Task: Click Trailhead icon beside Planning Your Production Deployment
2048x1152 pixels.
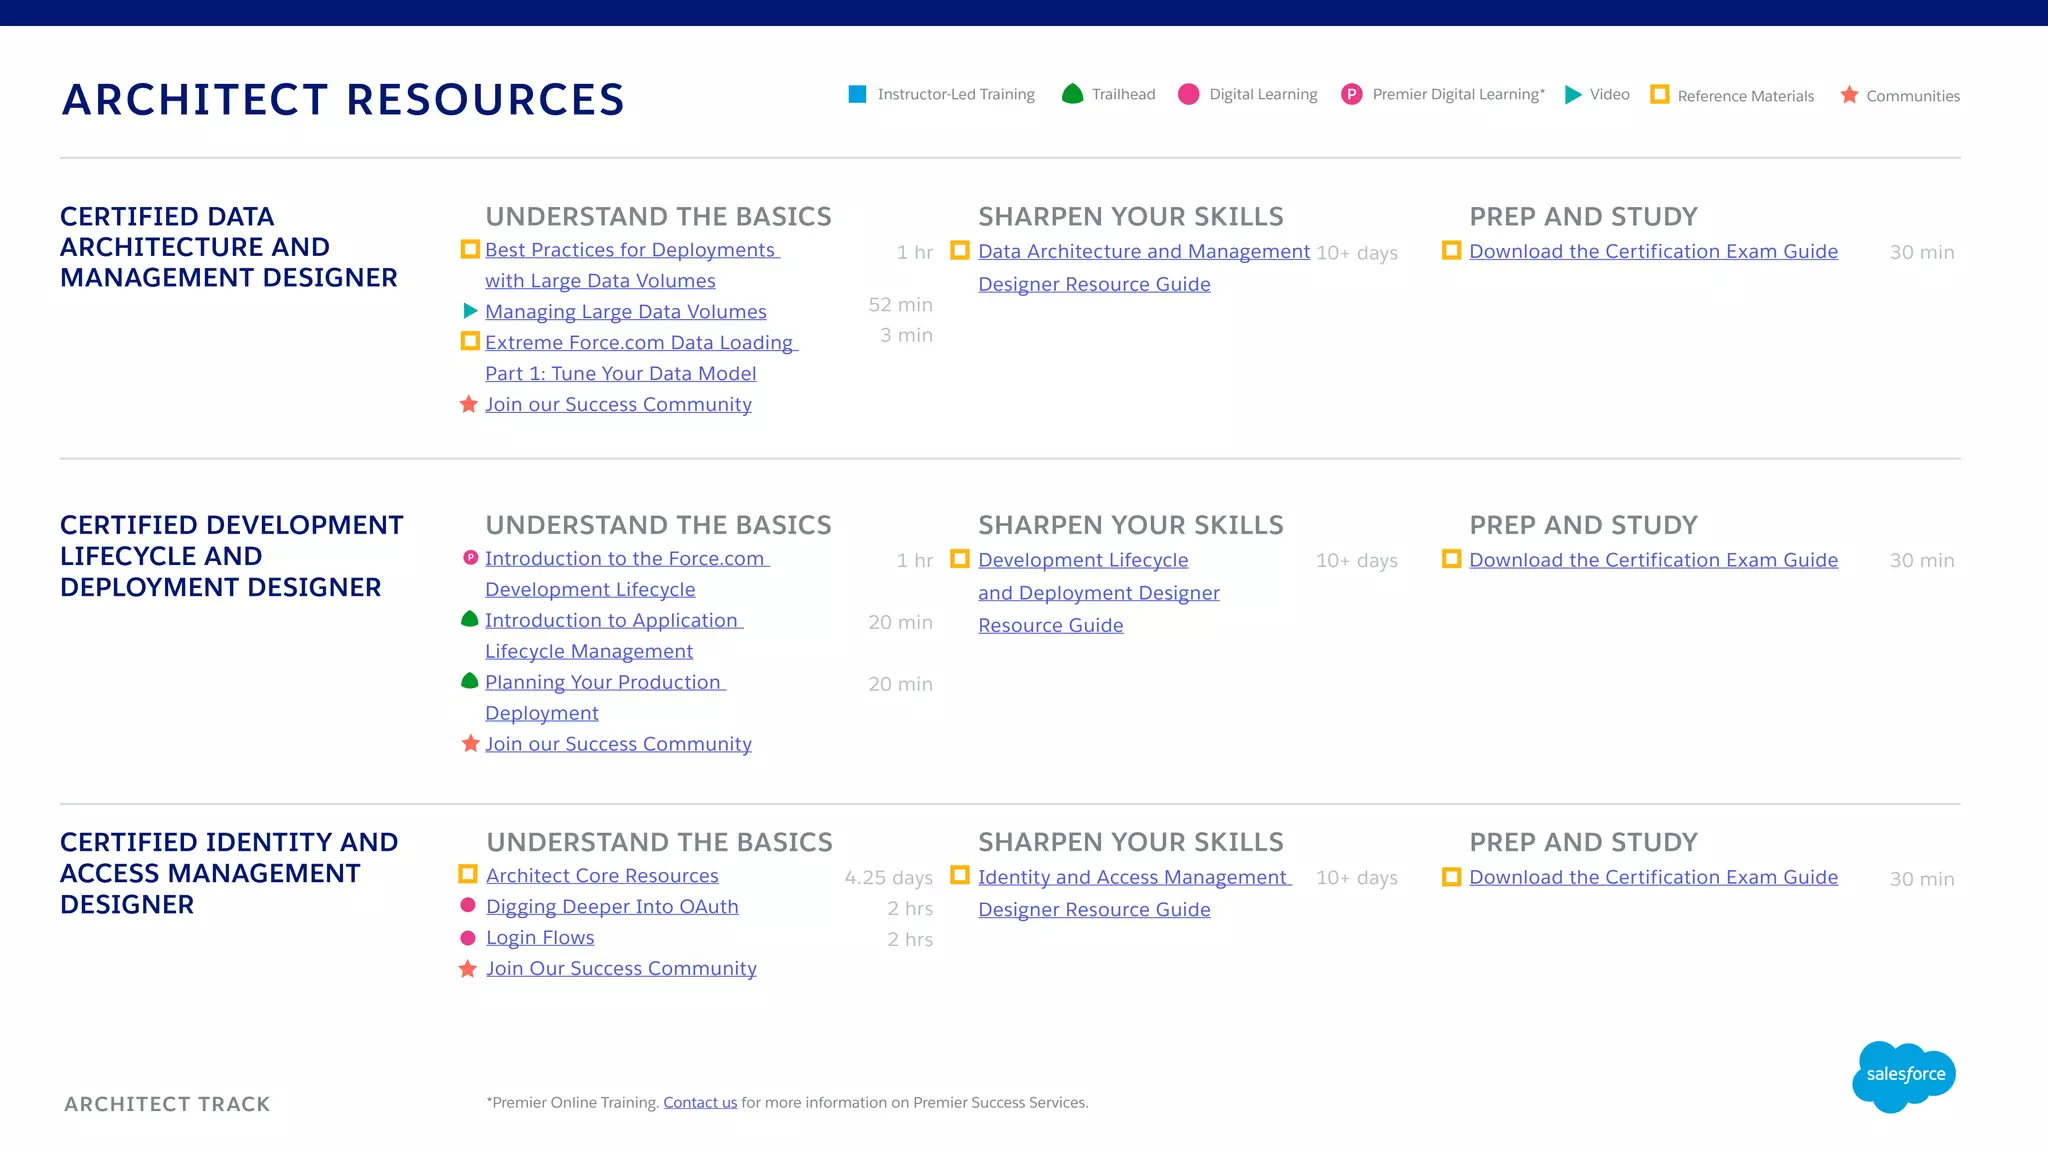Action: (470, 681)
